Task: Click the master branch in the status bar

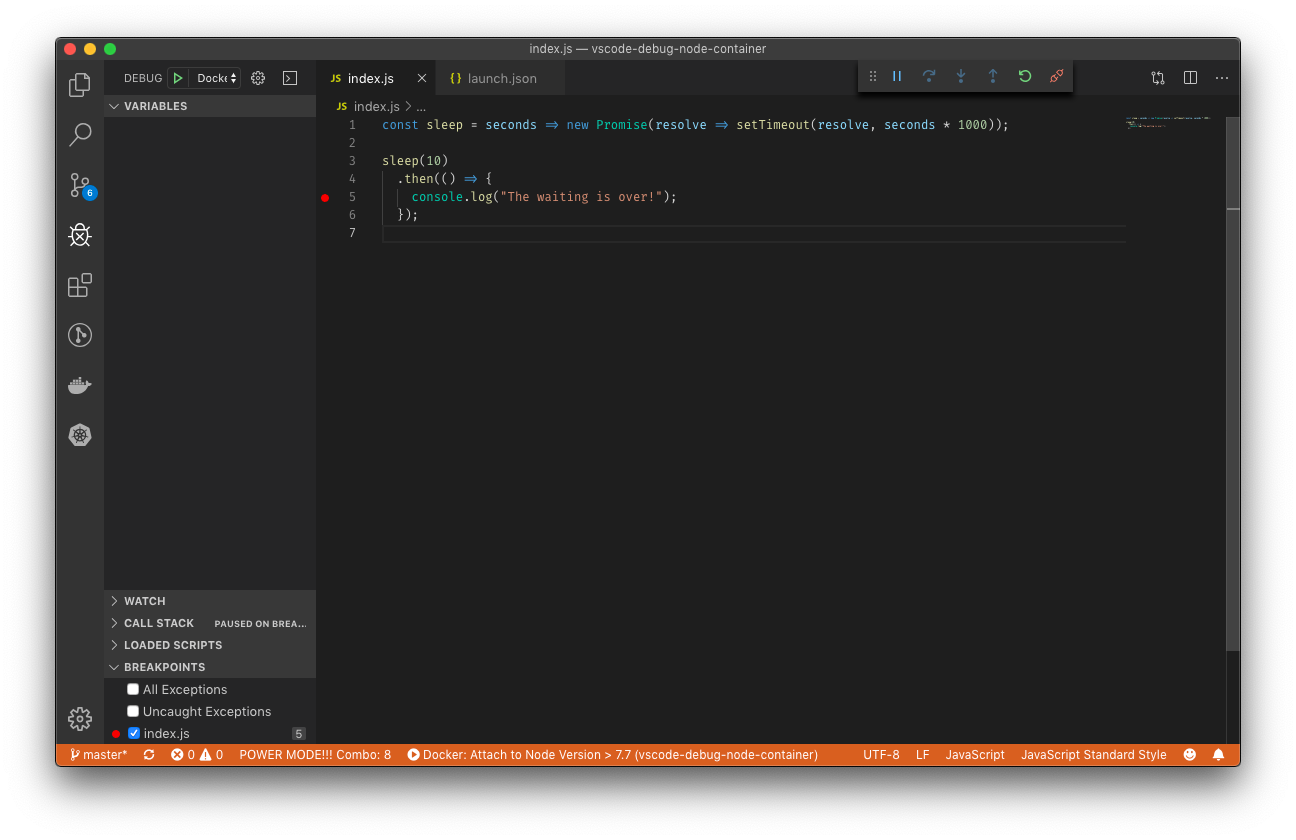Action: point(99,755)
